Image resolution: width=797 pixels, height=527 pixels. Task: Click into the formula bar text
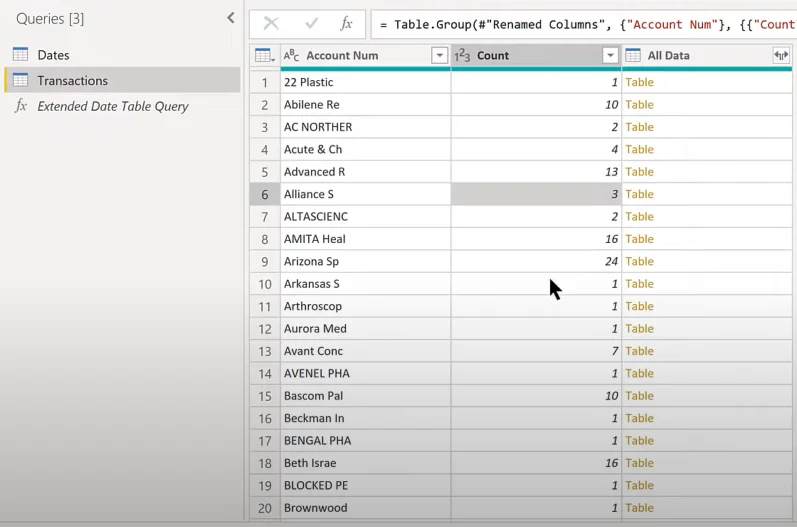(584, 24)
